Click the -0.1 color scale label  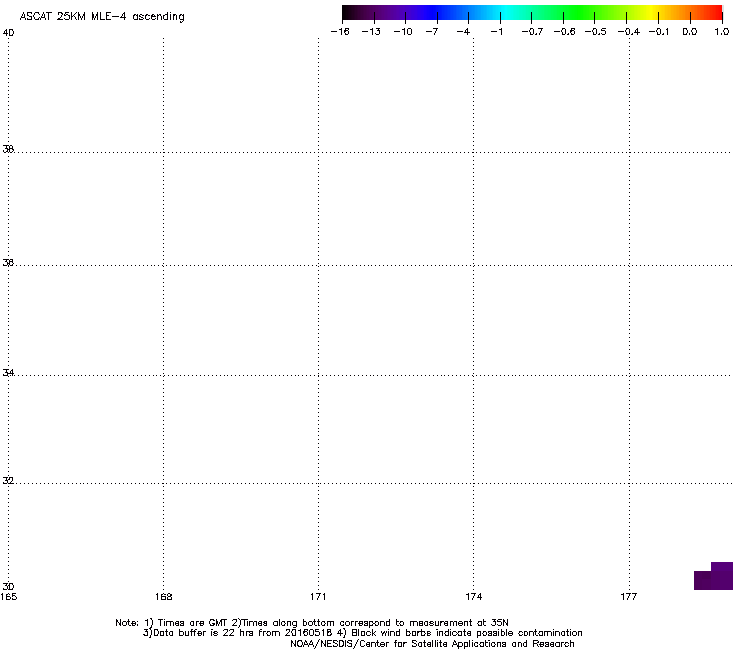(x=659, y=32)
